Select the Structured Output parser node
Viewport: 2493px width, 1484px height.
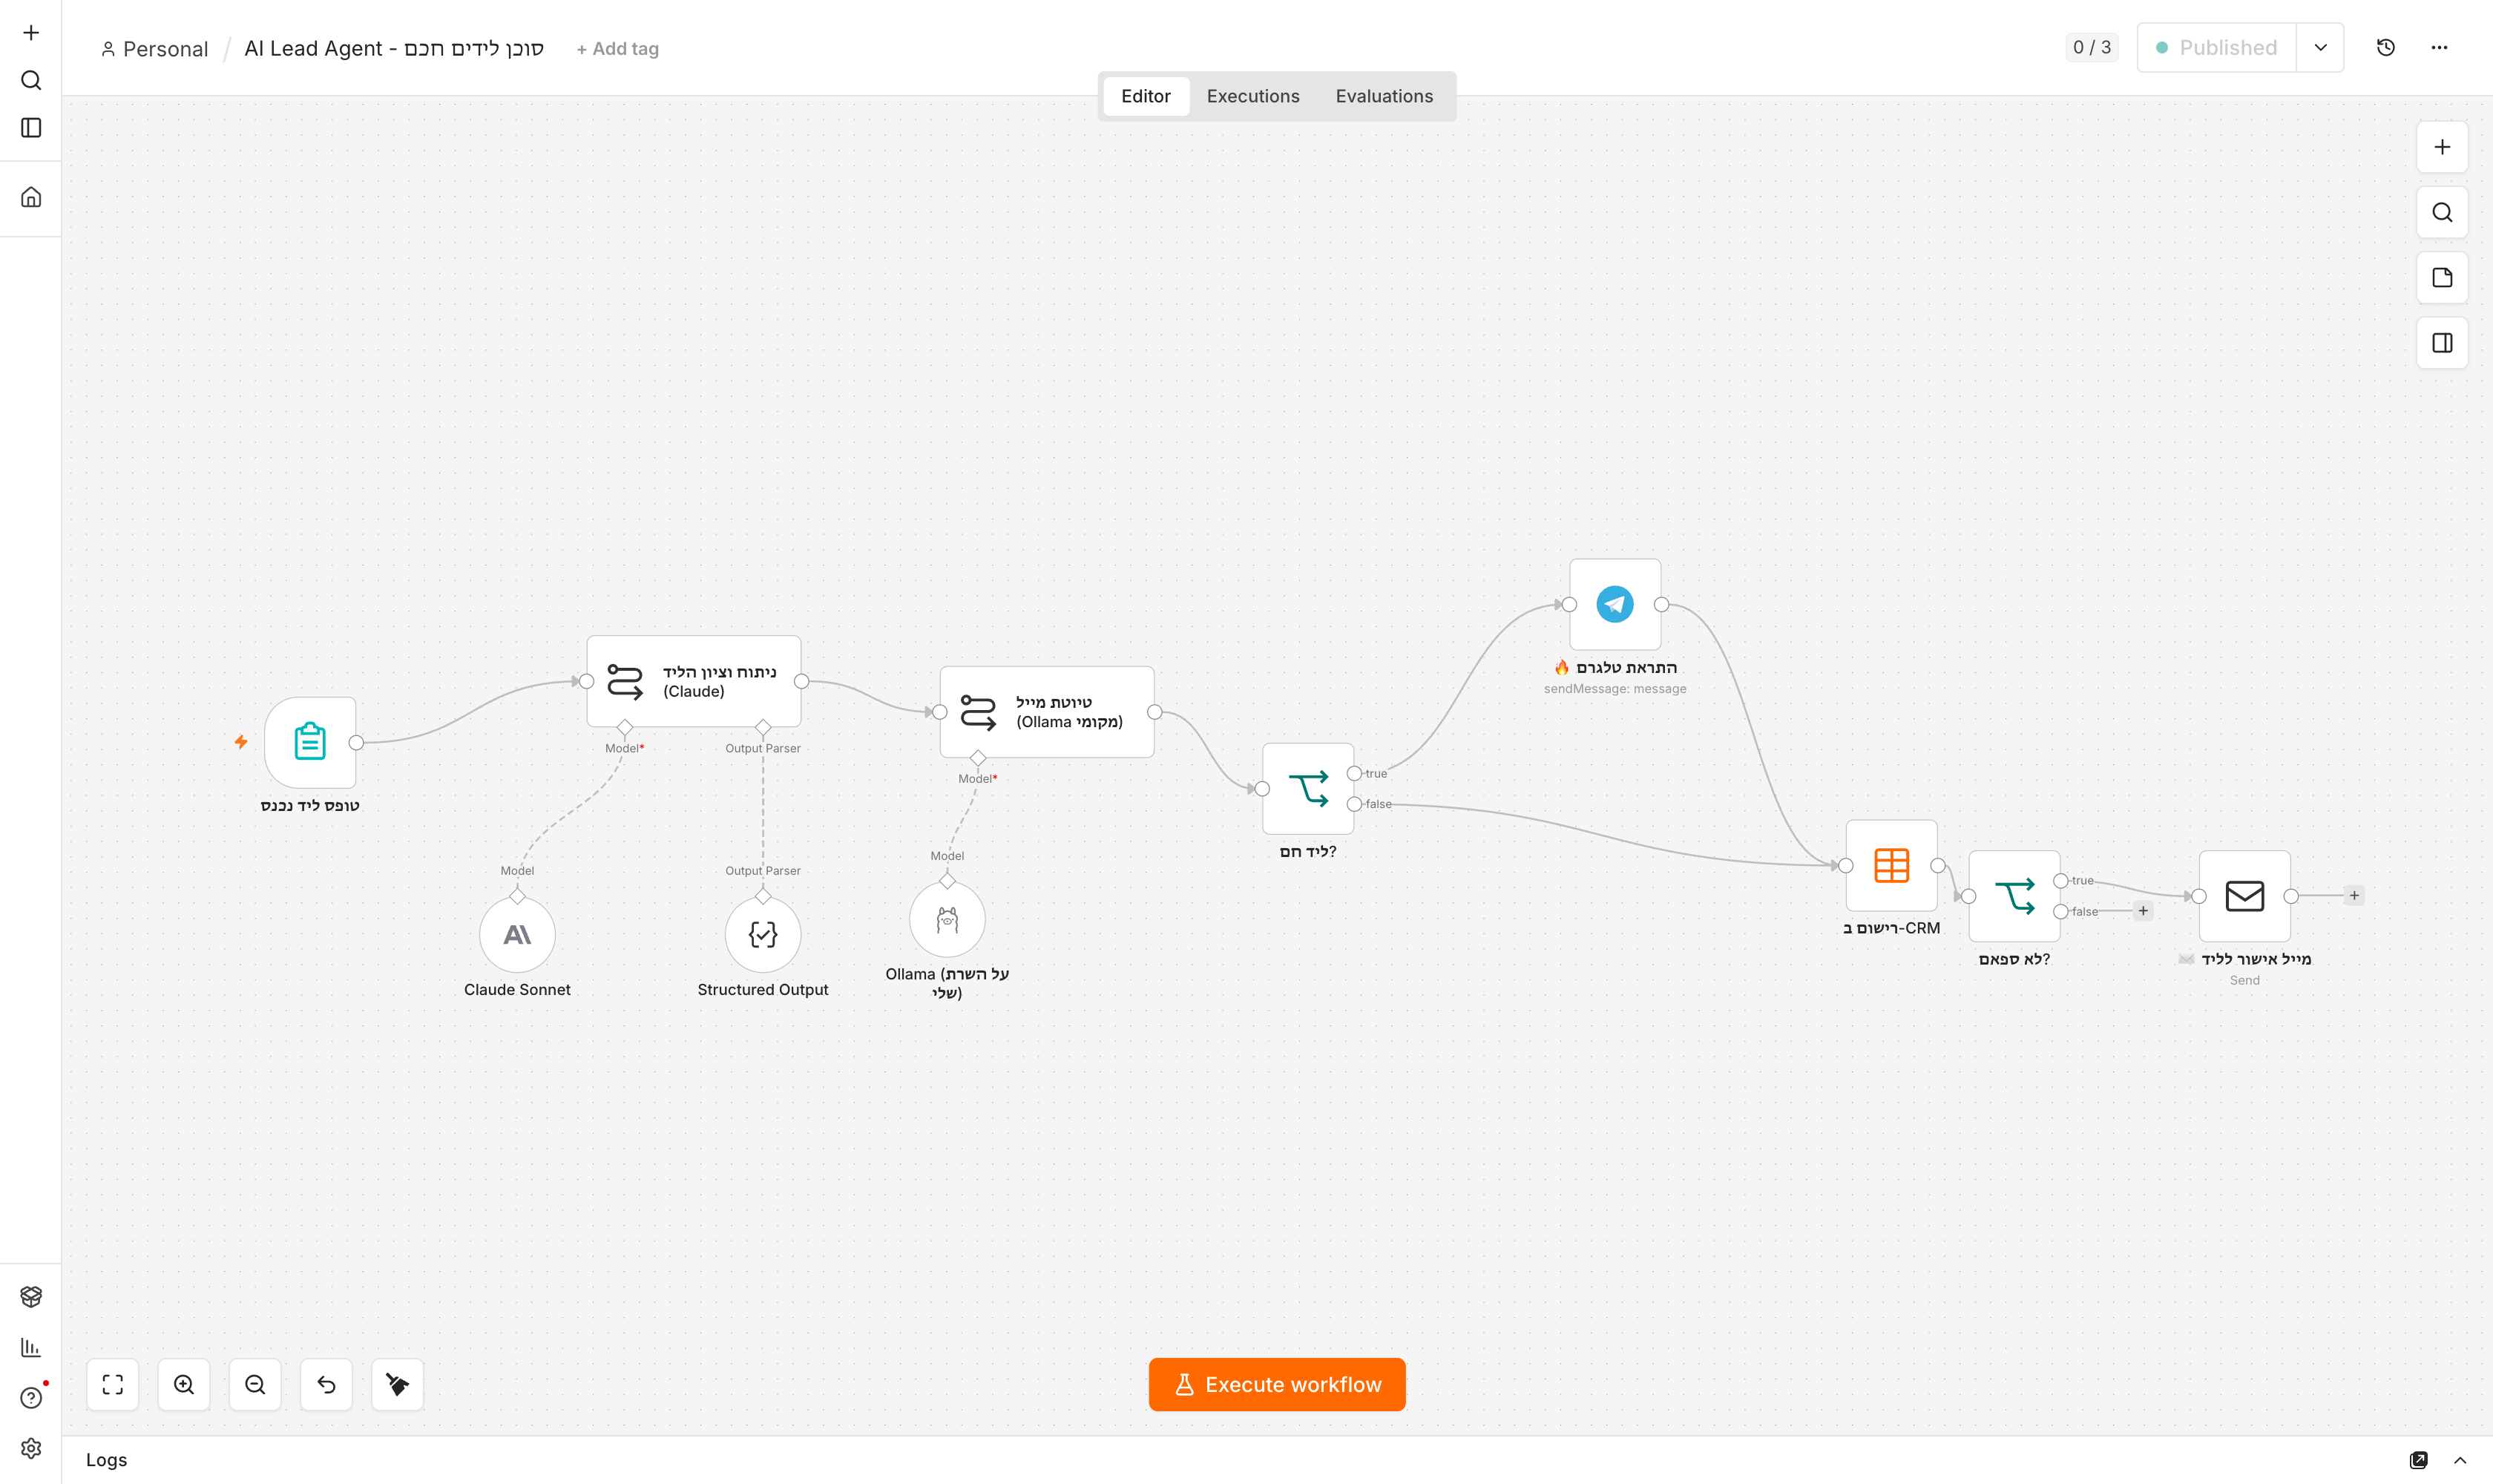tap(763, 934)
